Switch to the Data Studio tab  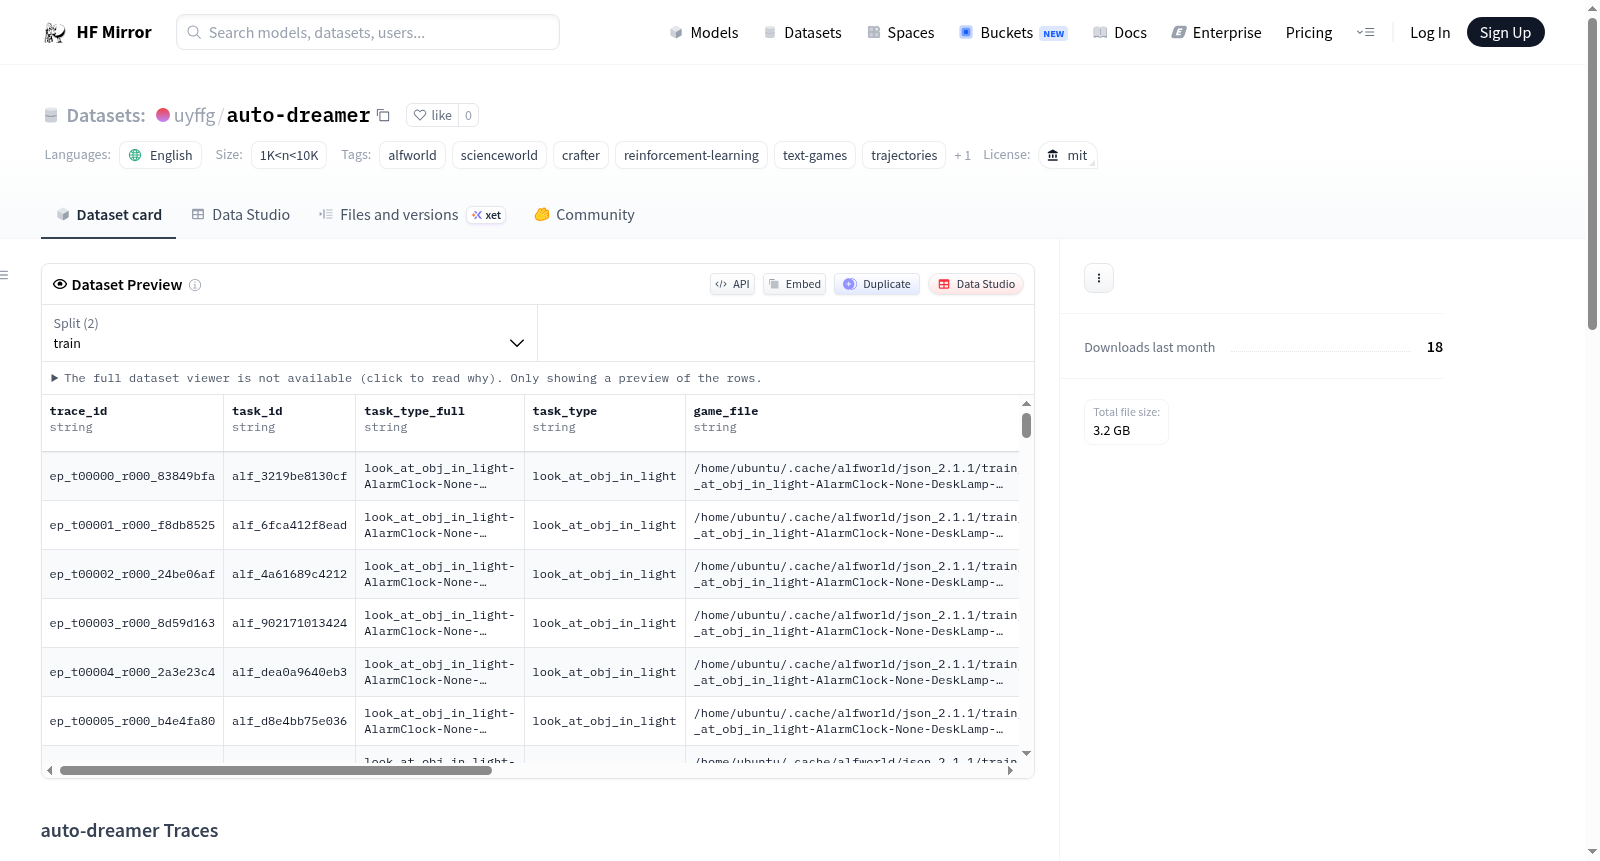click(241, 215)
